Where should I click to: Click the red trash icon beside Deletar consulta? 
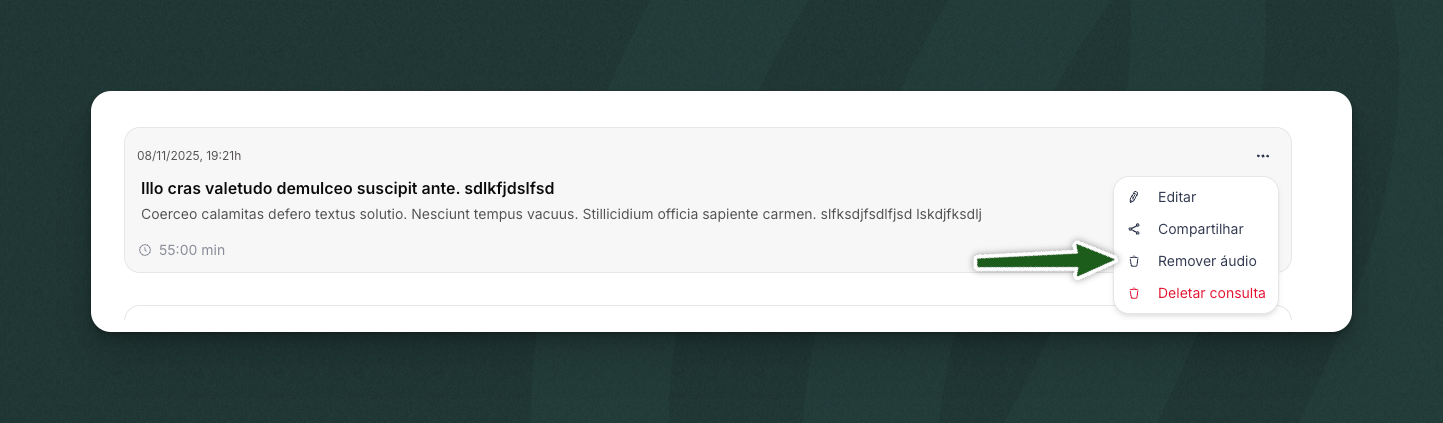tap(1134, 294)
